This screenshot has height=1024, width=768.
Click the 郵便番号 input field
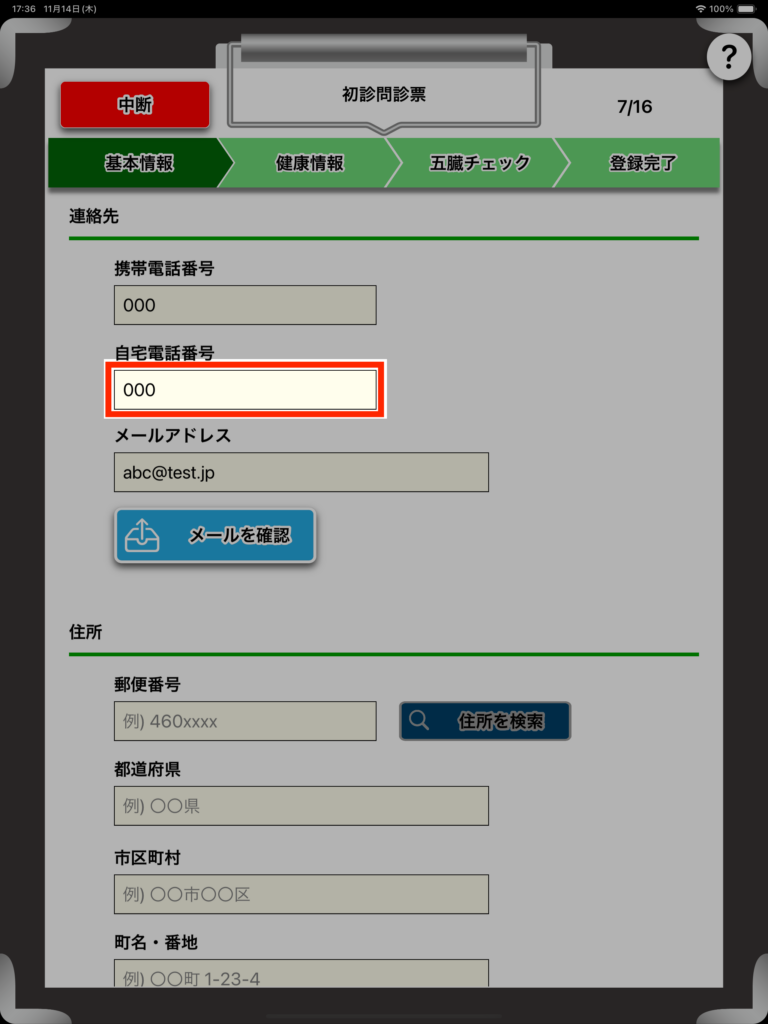click(x=245, y=721)
